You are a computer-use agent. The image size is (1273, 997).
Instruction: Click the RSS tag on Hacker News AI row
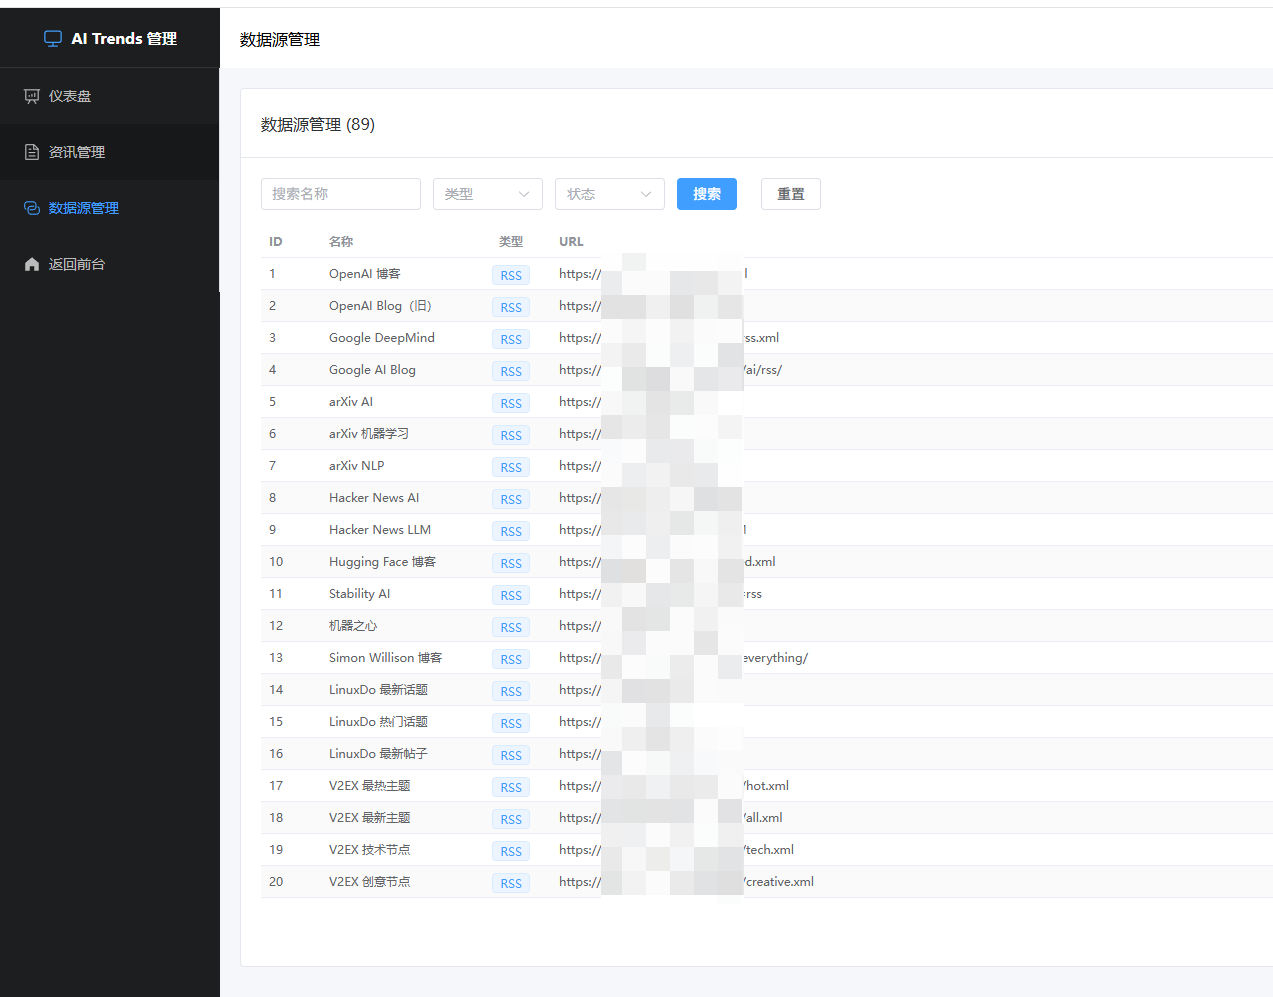pyautogui.click(x=511, y=499)
